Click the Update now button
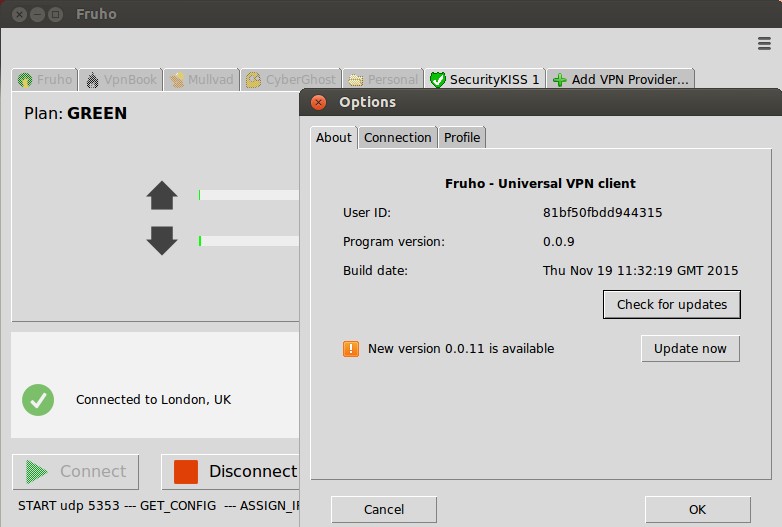This screenshot has width=782, height=527. pos(690,349)
